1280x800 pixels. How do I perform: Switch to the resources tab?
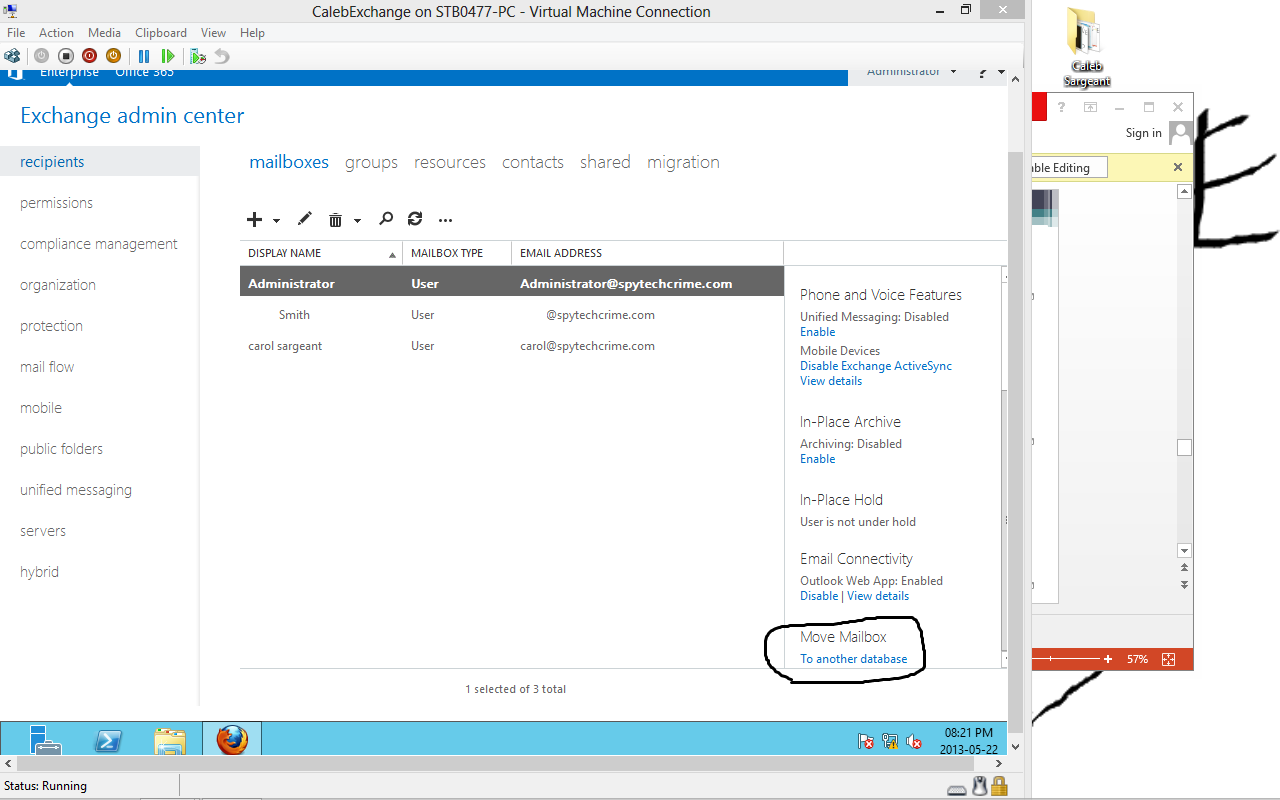click(450, 162)
